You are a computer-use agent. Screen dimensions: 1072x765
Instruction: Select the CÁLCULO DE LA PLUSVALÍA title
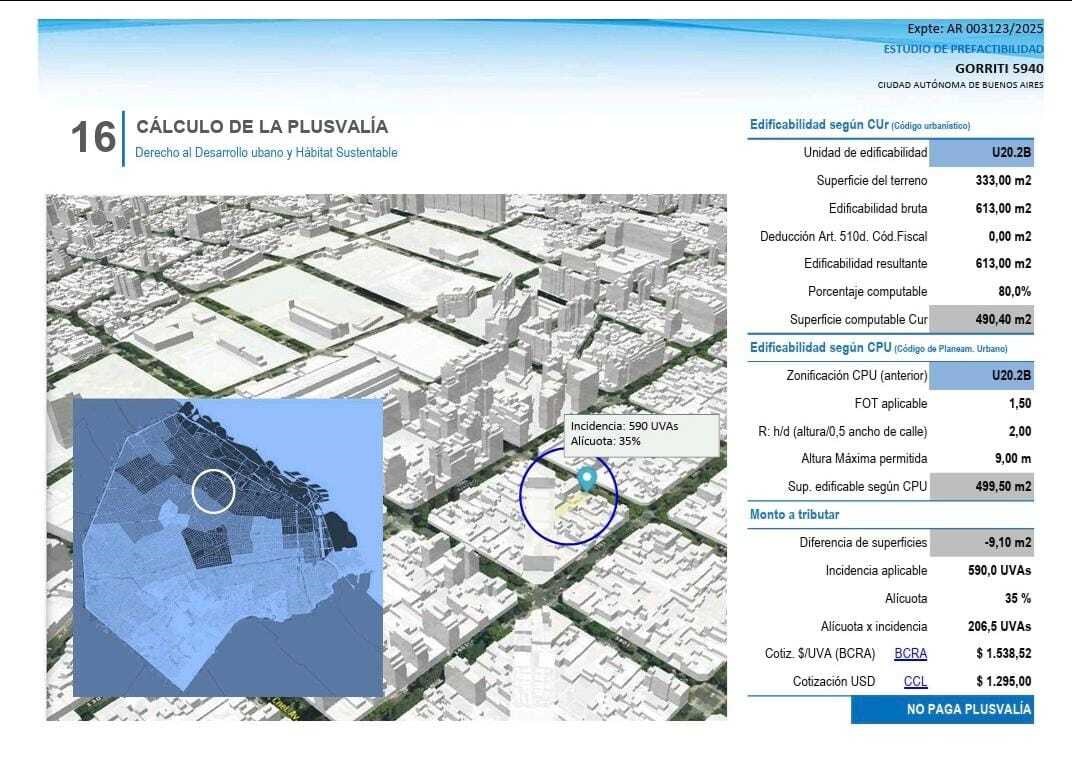click(262, 127)
